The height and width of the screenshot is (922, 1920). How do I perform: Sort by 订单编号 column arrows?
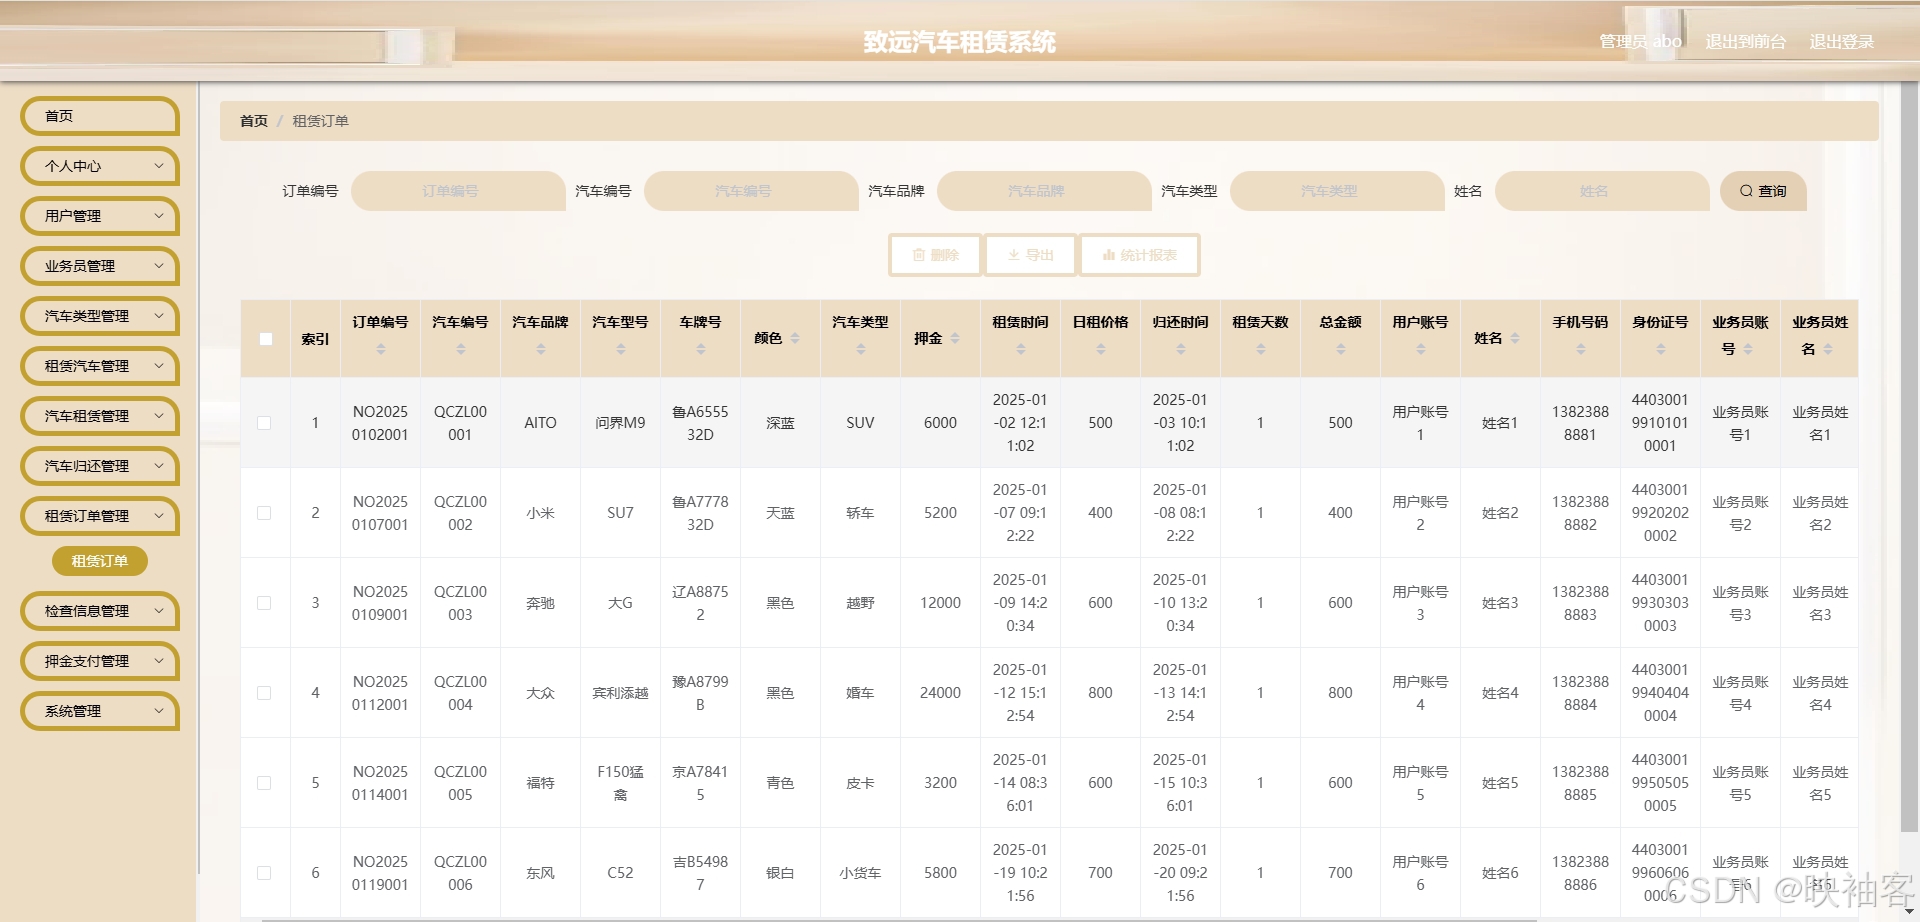(x=380, y=349)
